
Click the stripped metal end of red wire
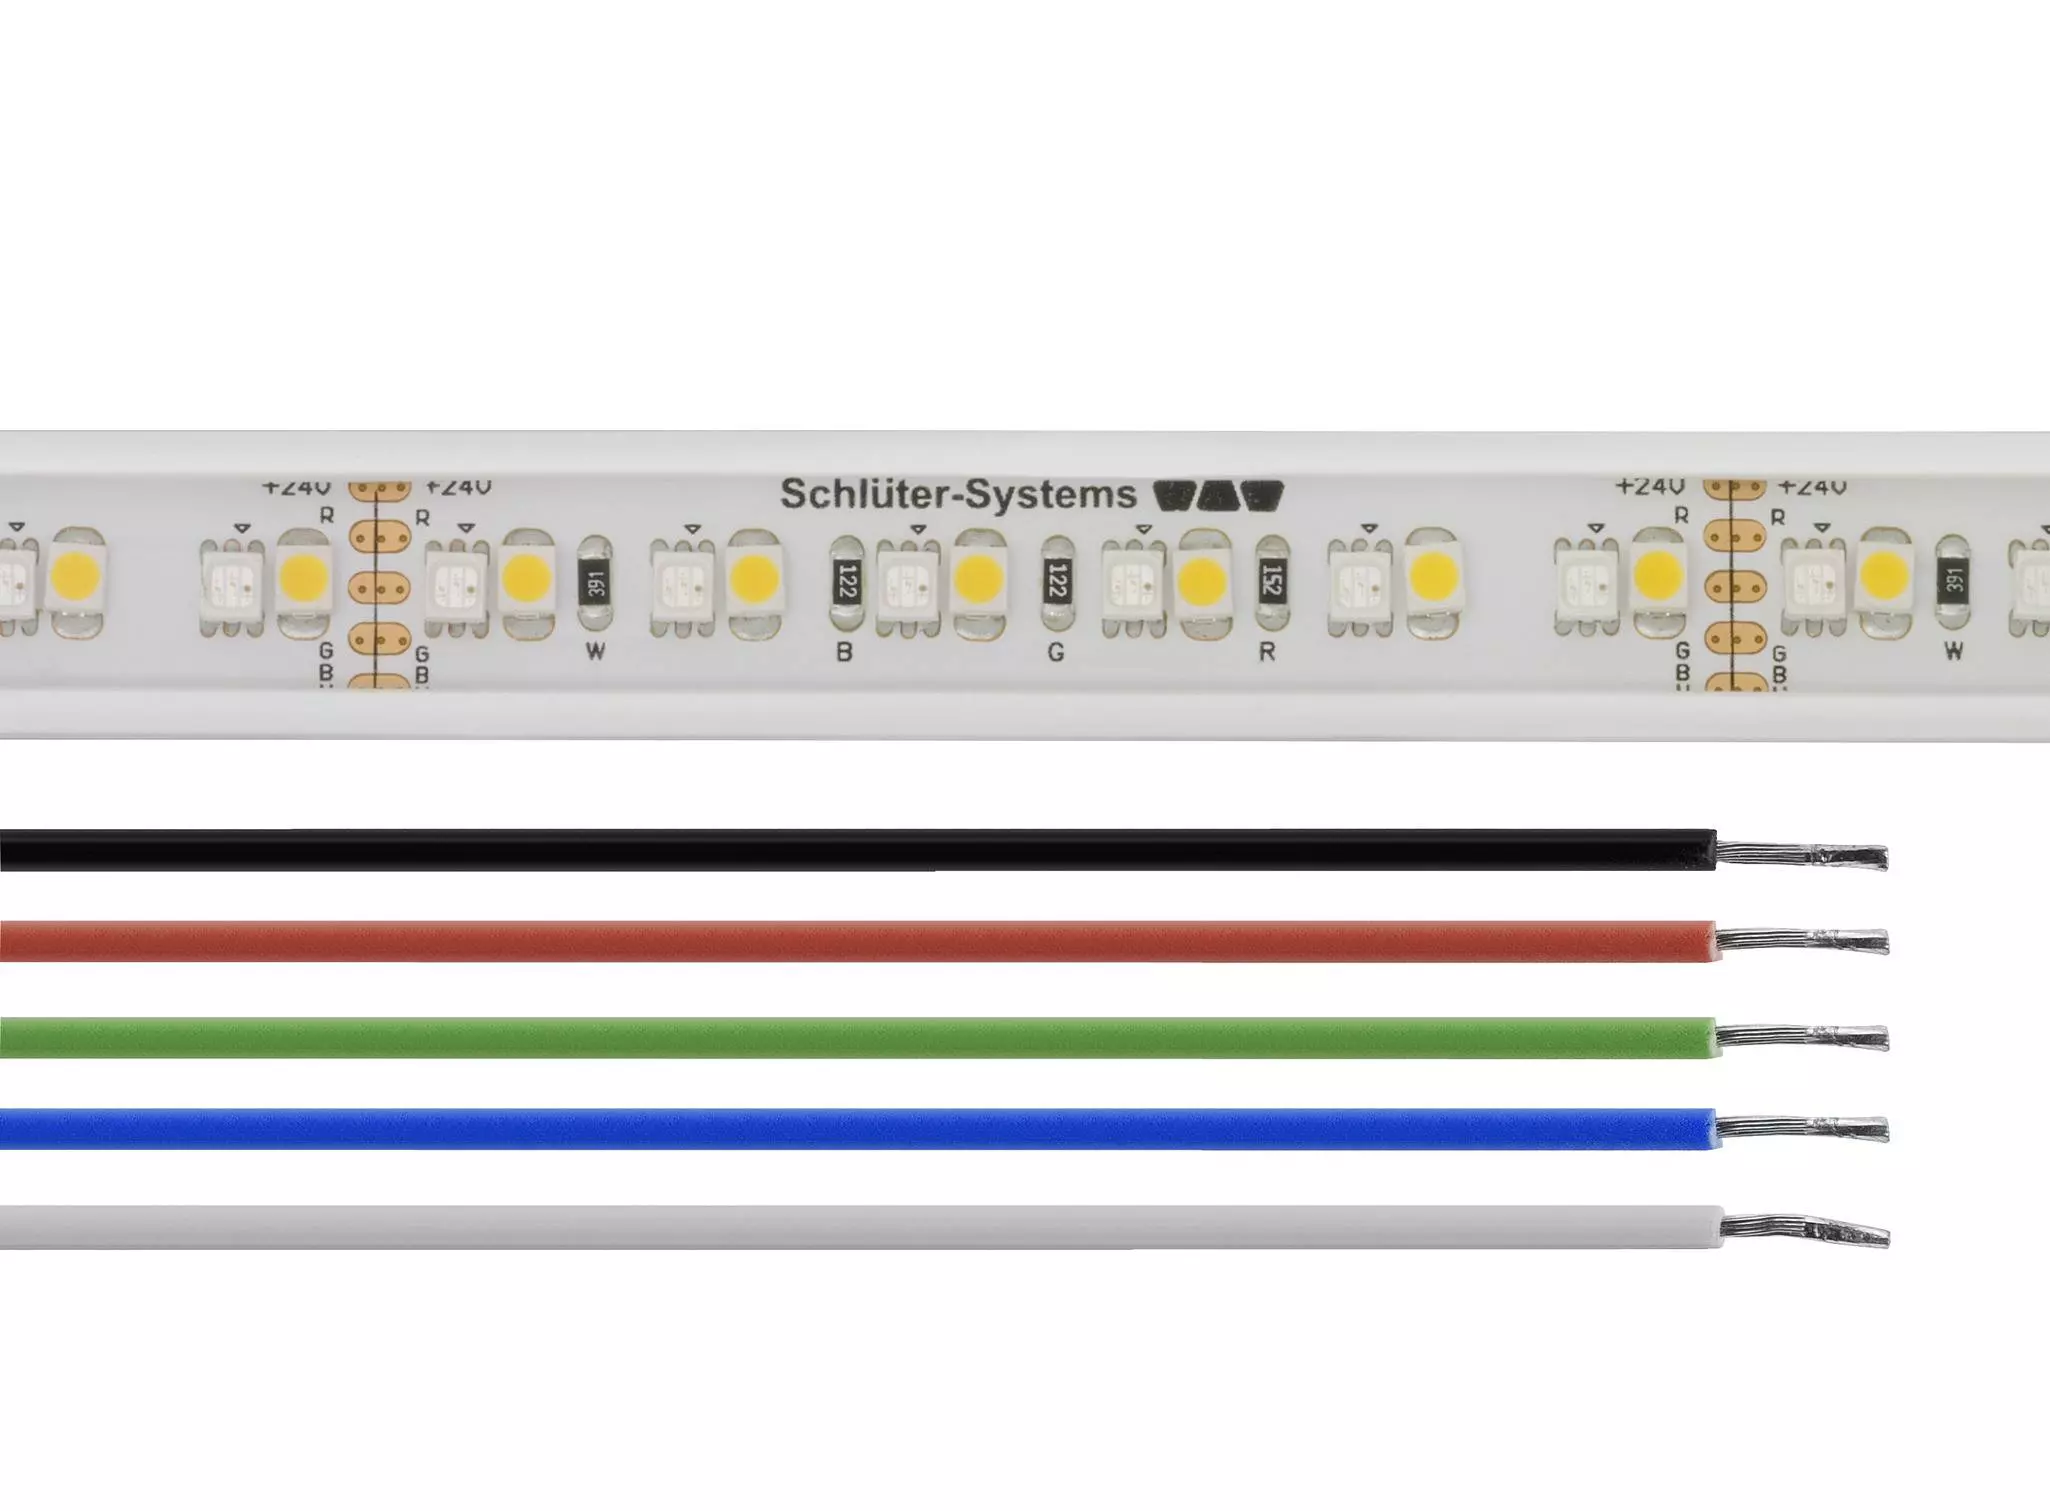click(1802, 941)
